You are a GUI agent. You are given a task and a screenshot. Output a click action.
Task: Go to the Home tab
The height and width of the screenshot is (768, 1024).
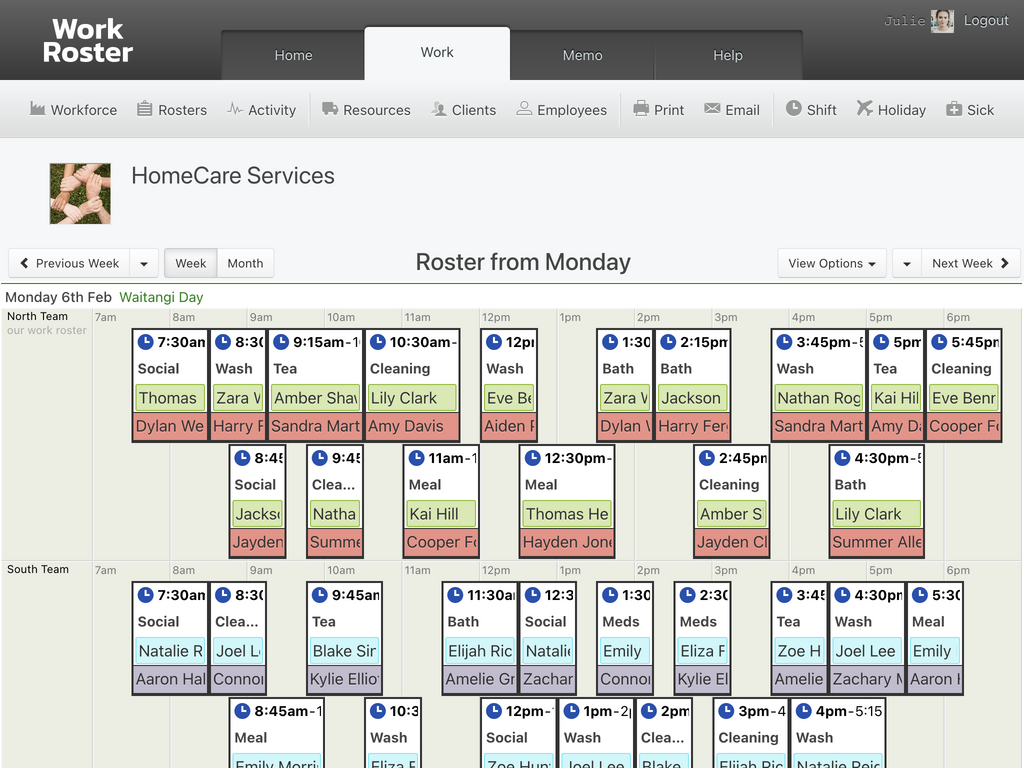click(293, 56)
